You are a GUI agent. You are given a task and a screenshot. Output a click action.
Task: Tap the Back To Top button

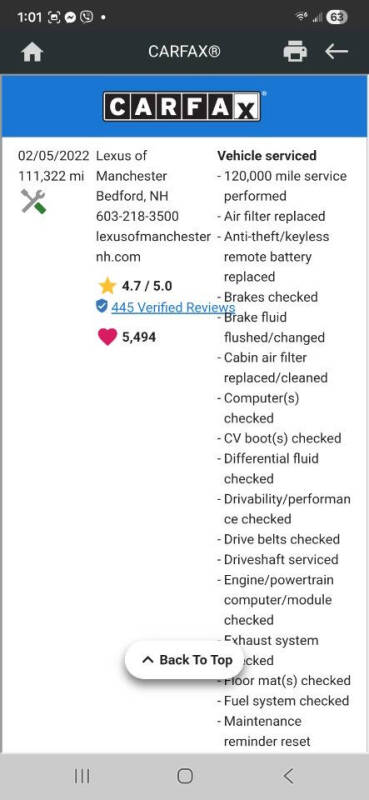(x=185, y=660)
